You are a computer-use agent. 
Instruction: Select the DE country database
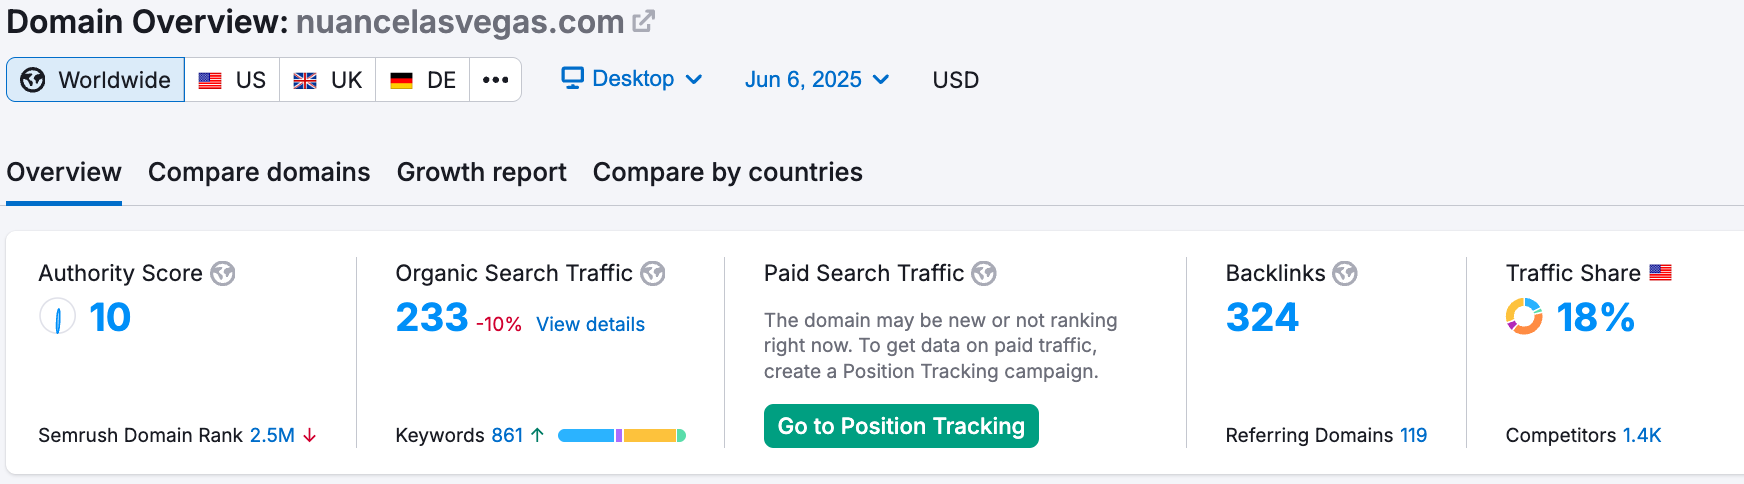point(423,80)
